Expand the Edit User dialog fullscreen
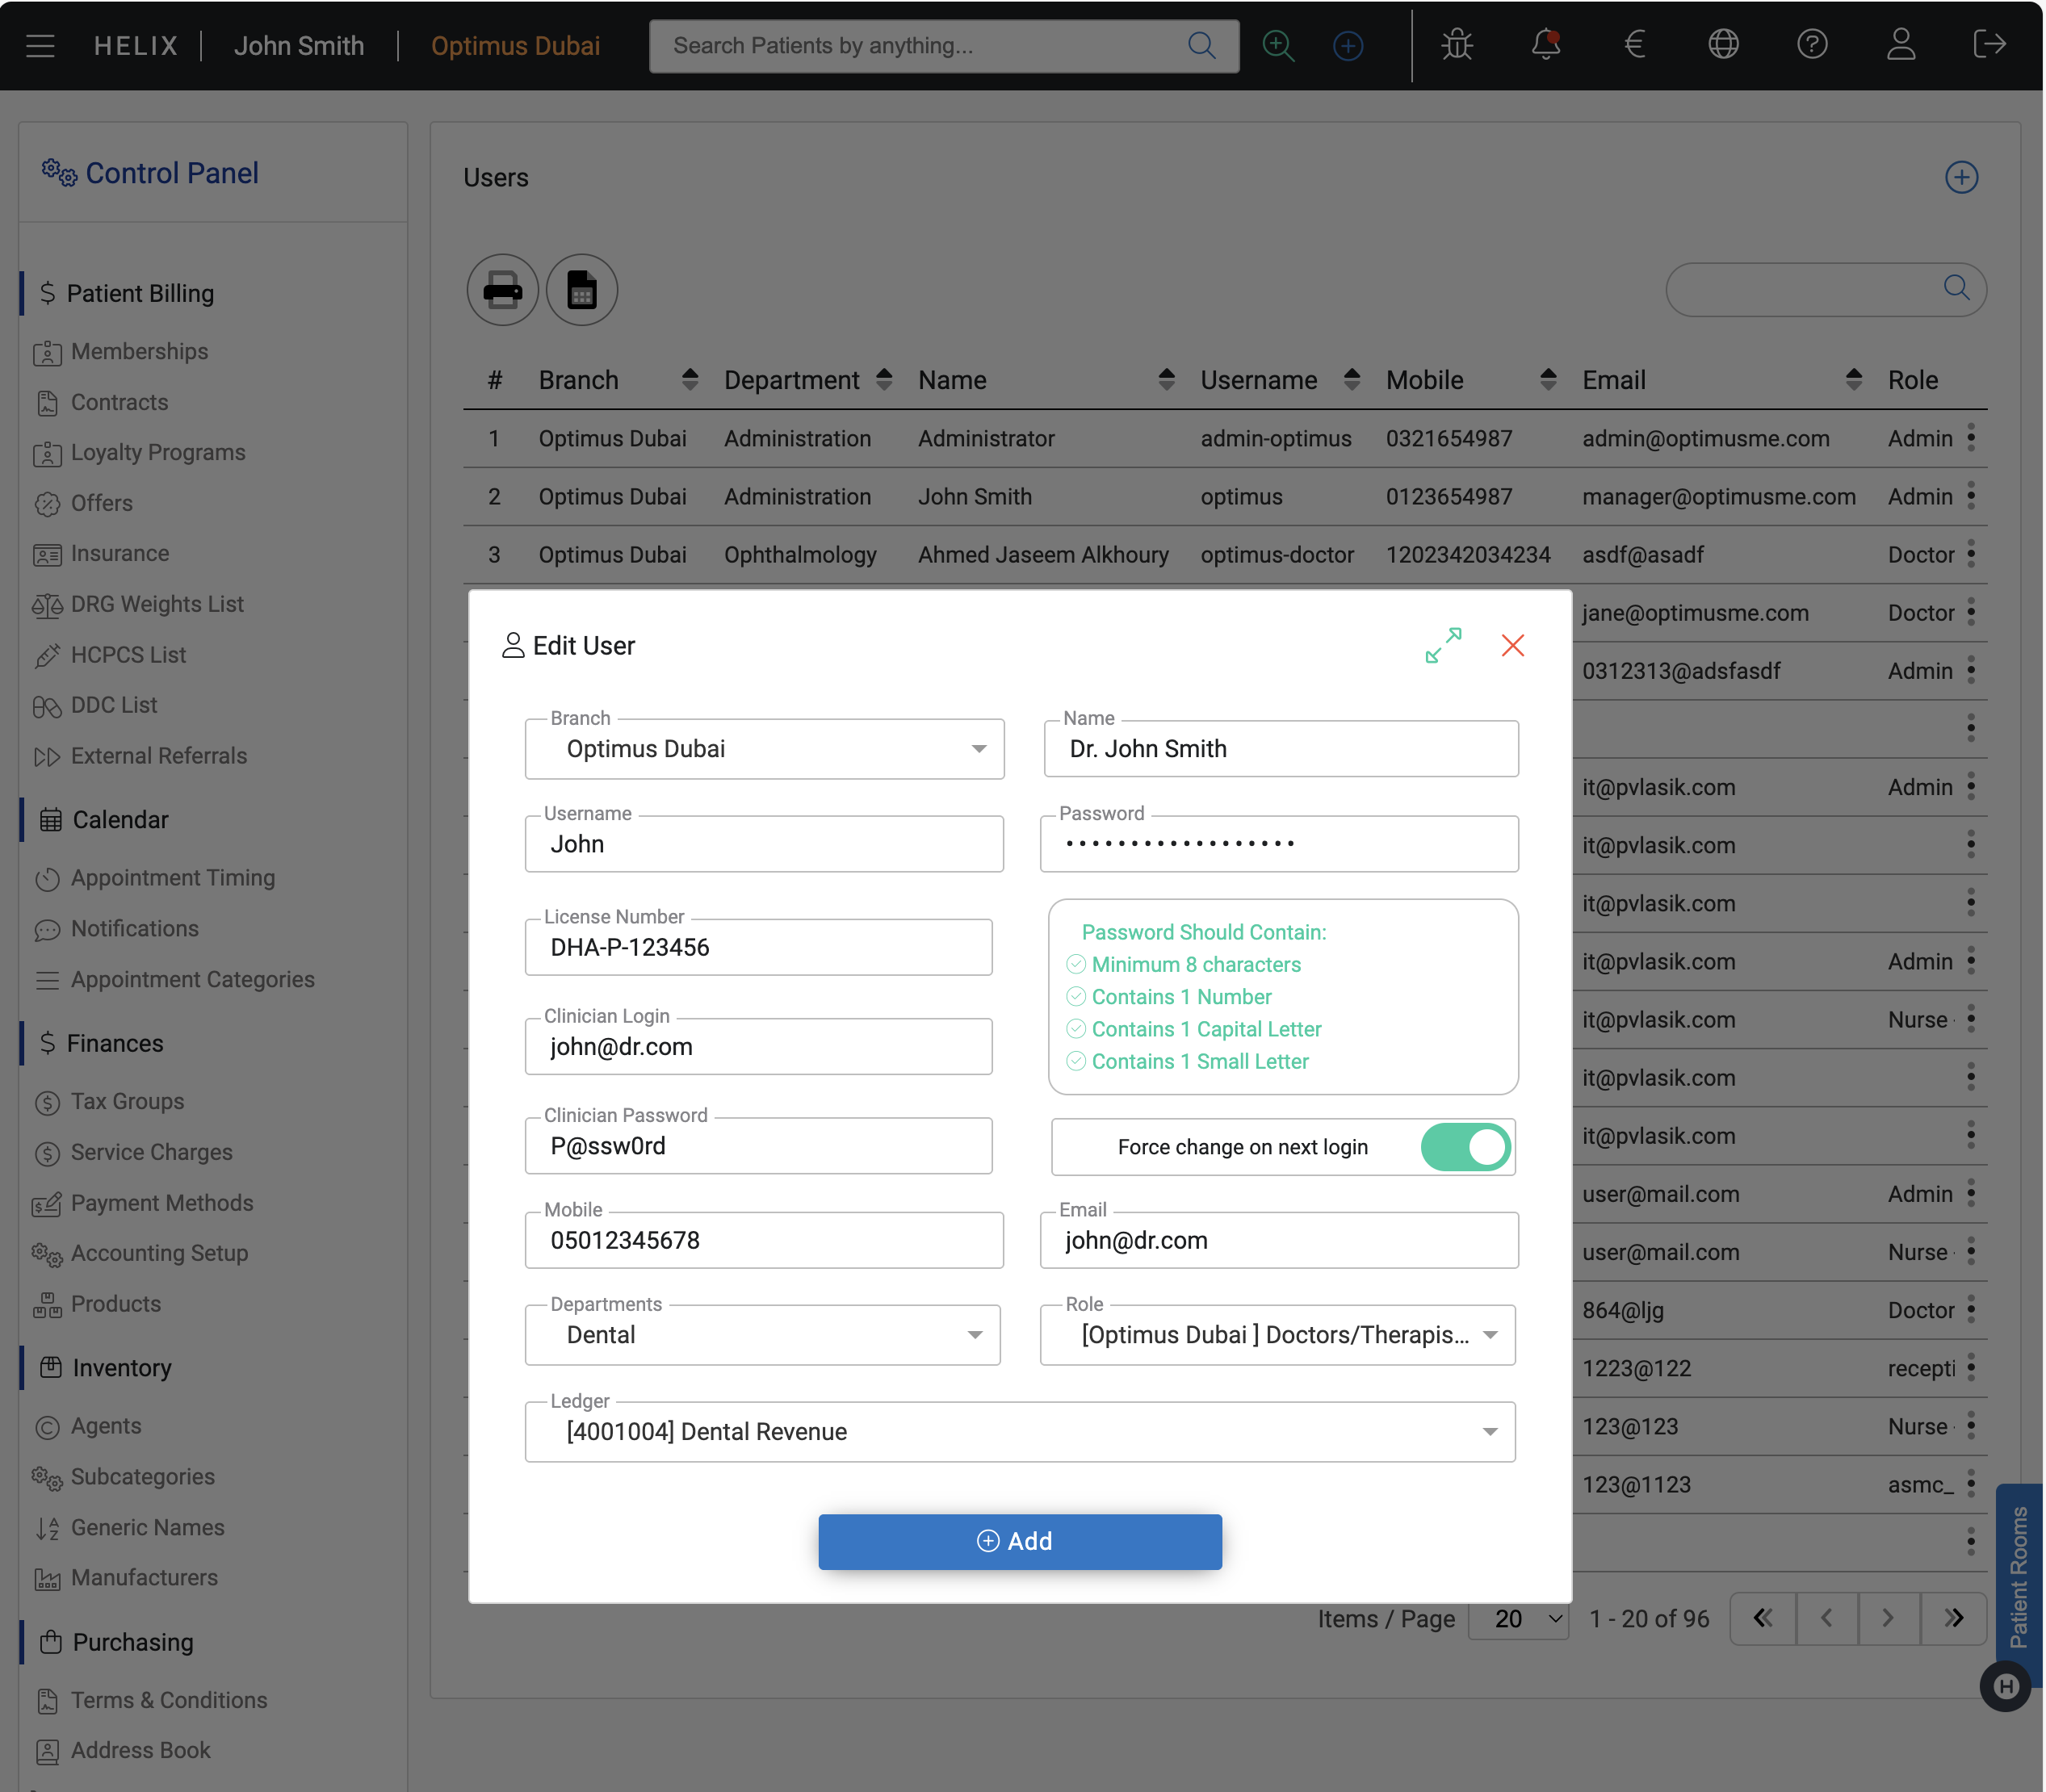The height and width of the screenshot is (1792, 2046). 1443,645
